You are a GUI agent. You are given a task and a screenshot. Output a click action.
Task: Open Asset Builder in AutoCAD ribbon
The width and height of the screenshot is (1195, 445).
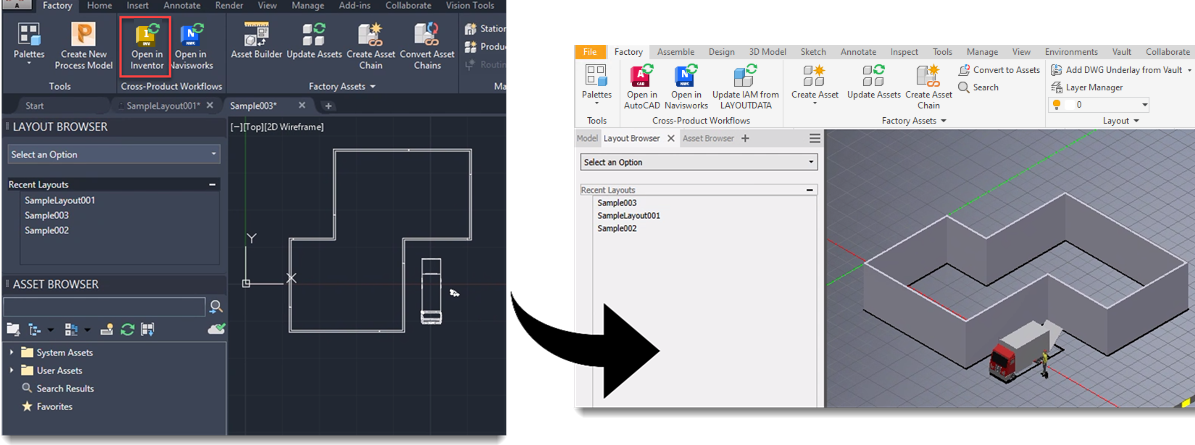click(256, 42)
